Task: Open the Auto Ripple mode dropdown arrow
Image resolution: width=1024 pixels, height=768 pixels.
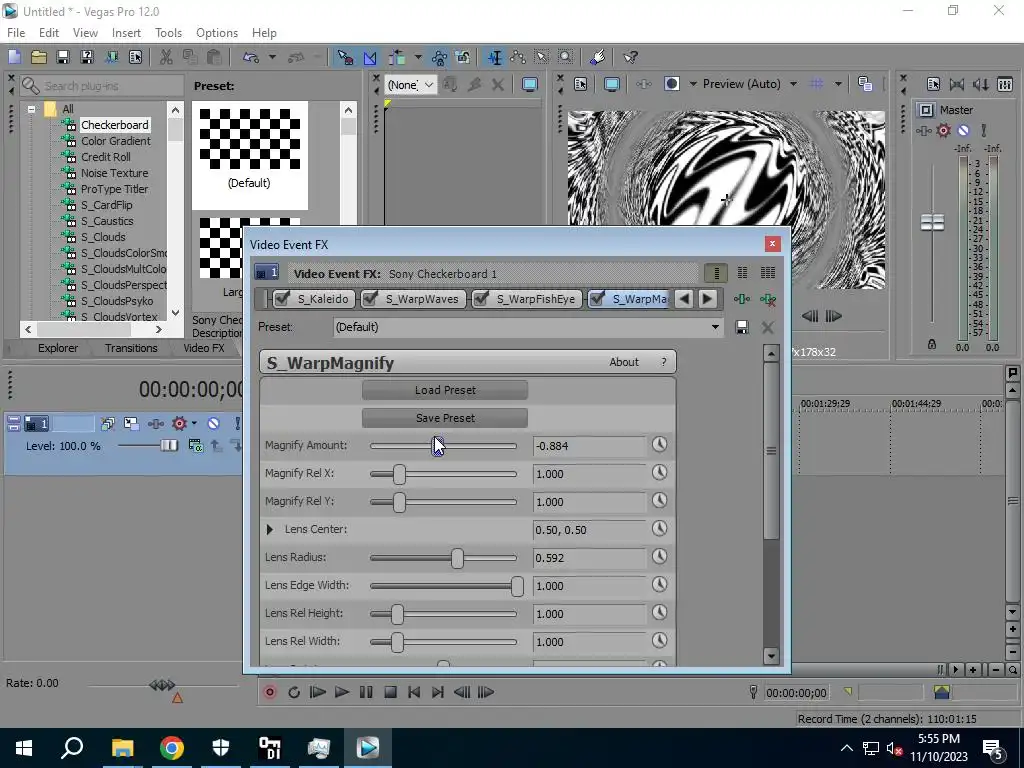Action: click(417, 57)
